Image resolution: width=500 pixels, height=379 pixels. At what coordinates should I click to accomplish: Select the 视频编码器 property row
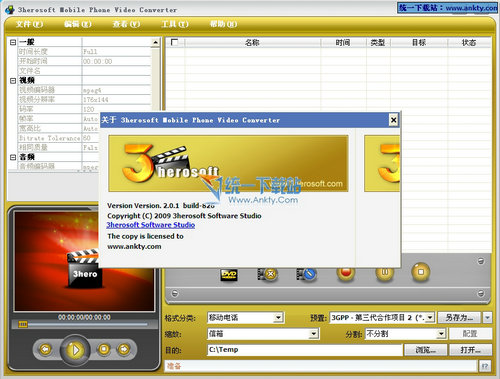pos(84,90)
